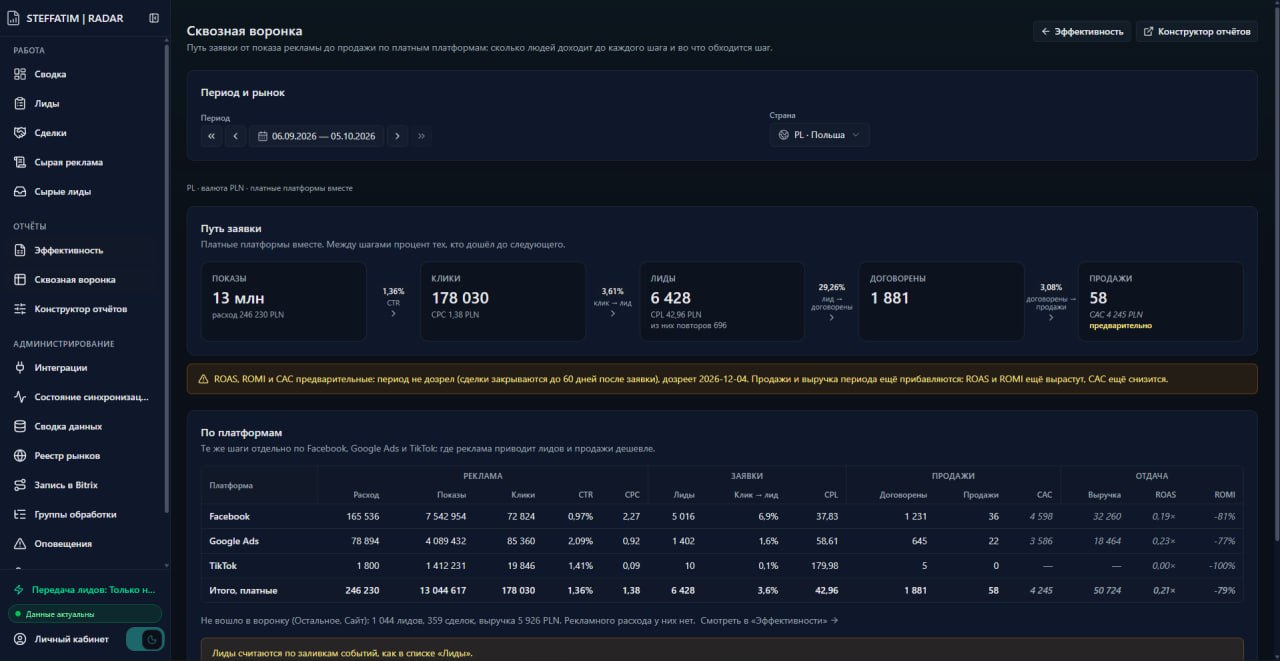This screenshot has height=661, width=1280.
Task: Click the предварительно label in Продажи card
Action: [x=1120, y=325]
